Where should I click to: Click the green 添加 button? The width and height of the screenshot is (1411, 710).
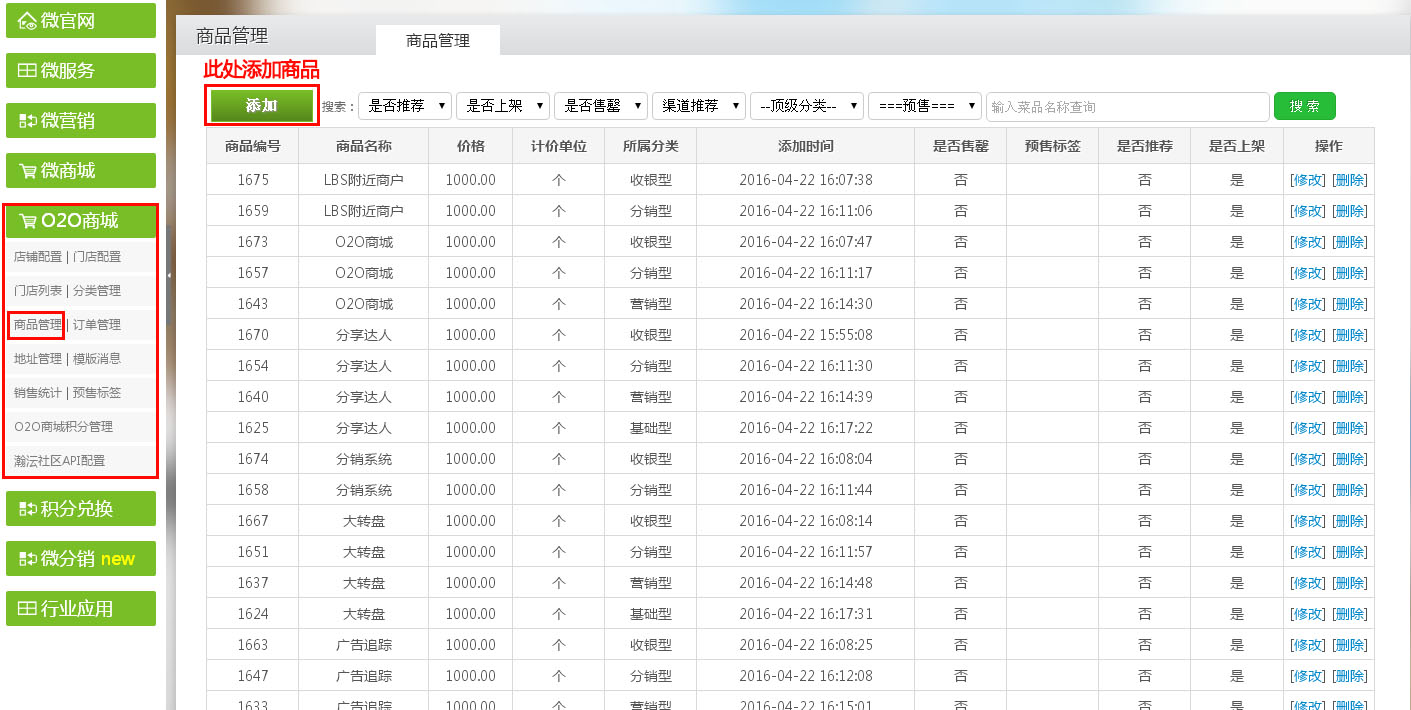[x=261, y=106]
